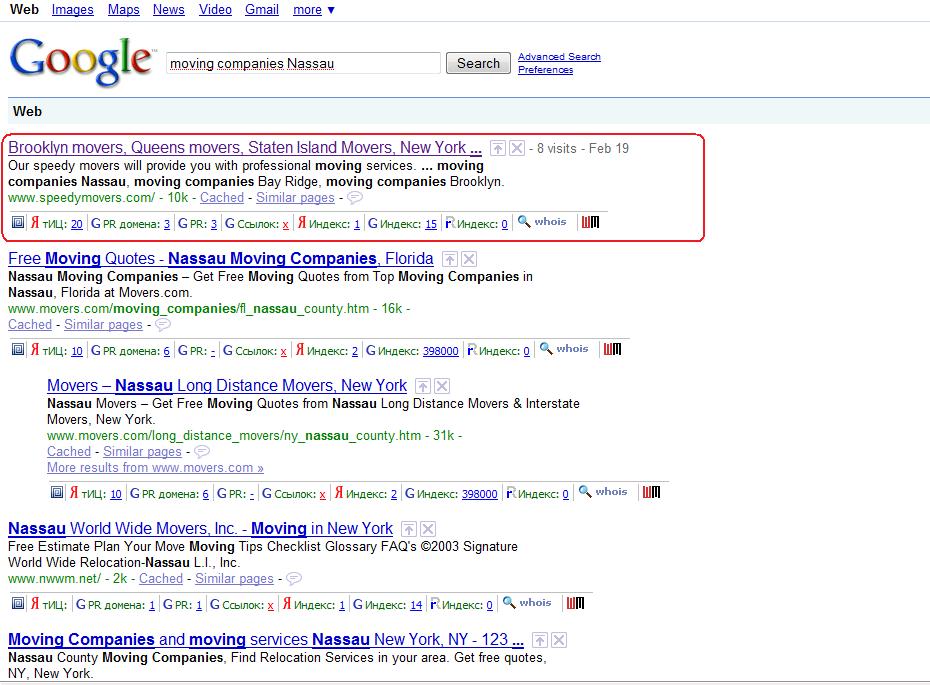Image resolution: width=930 pixels, height=685 pixels.
Task: Remove the Brooklyn movers result with X icon
Action: [x=517, y=148]
